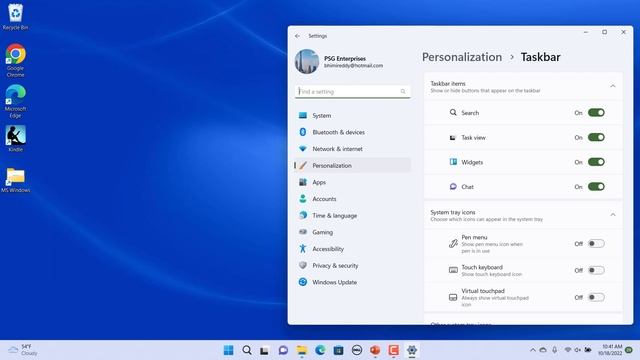
Task: Turn off the Task view toggle
Action: coord(596,137)
